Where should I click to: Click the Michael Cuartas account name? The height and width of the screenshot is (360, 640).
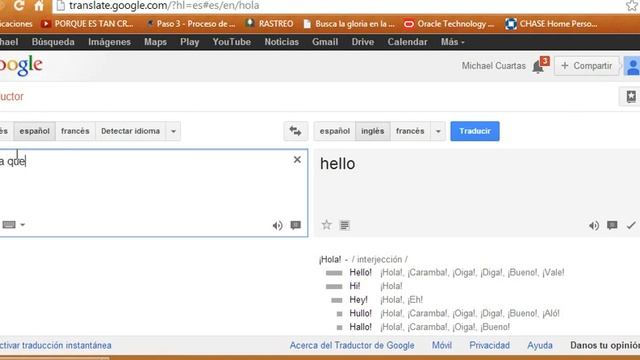coord(493,66)
